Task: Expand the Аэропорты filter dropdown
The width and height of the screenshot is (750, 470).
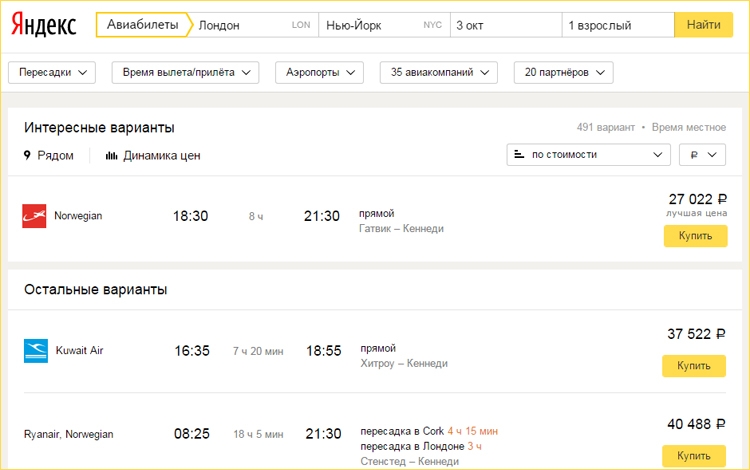Action: click(x=320, y=73)
